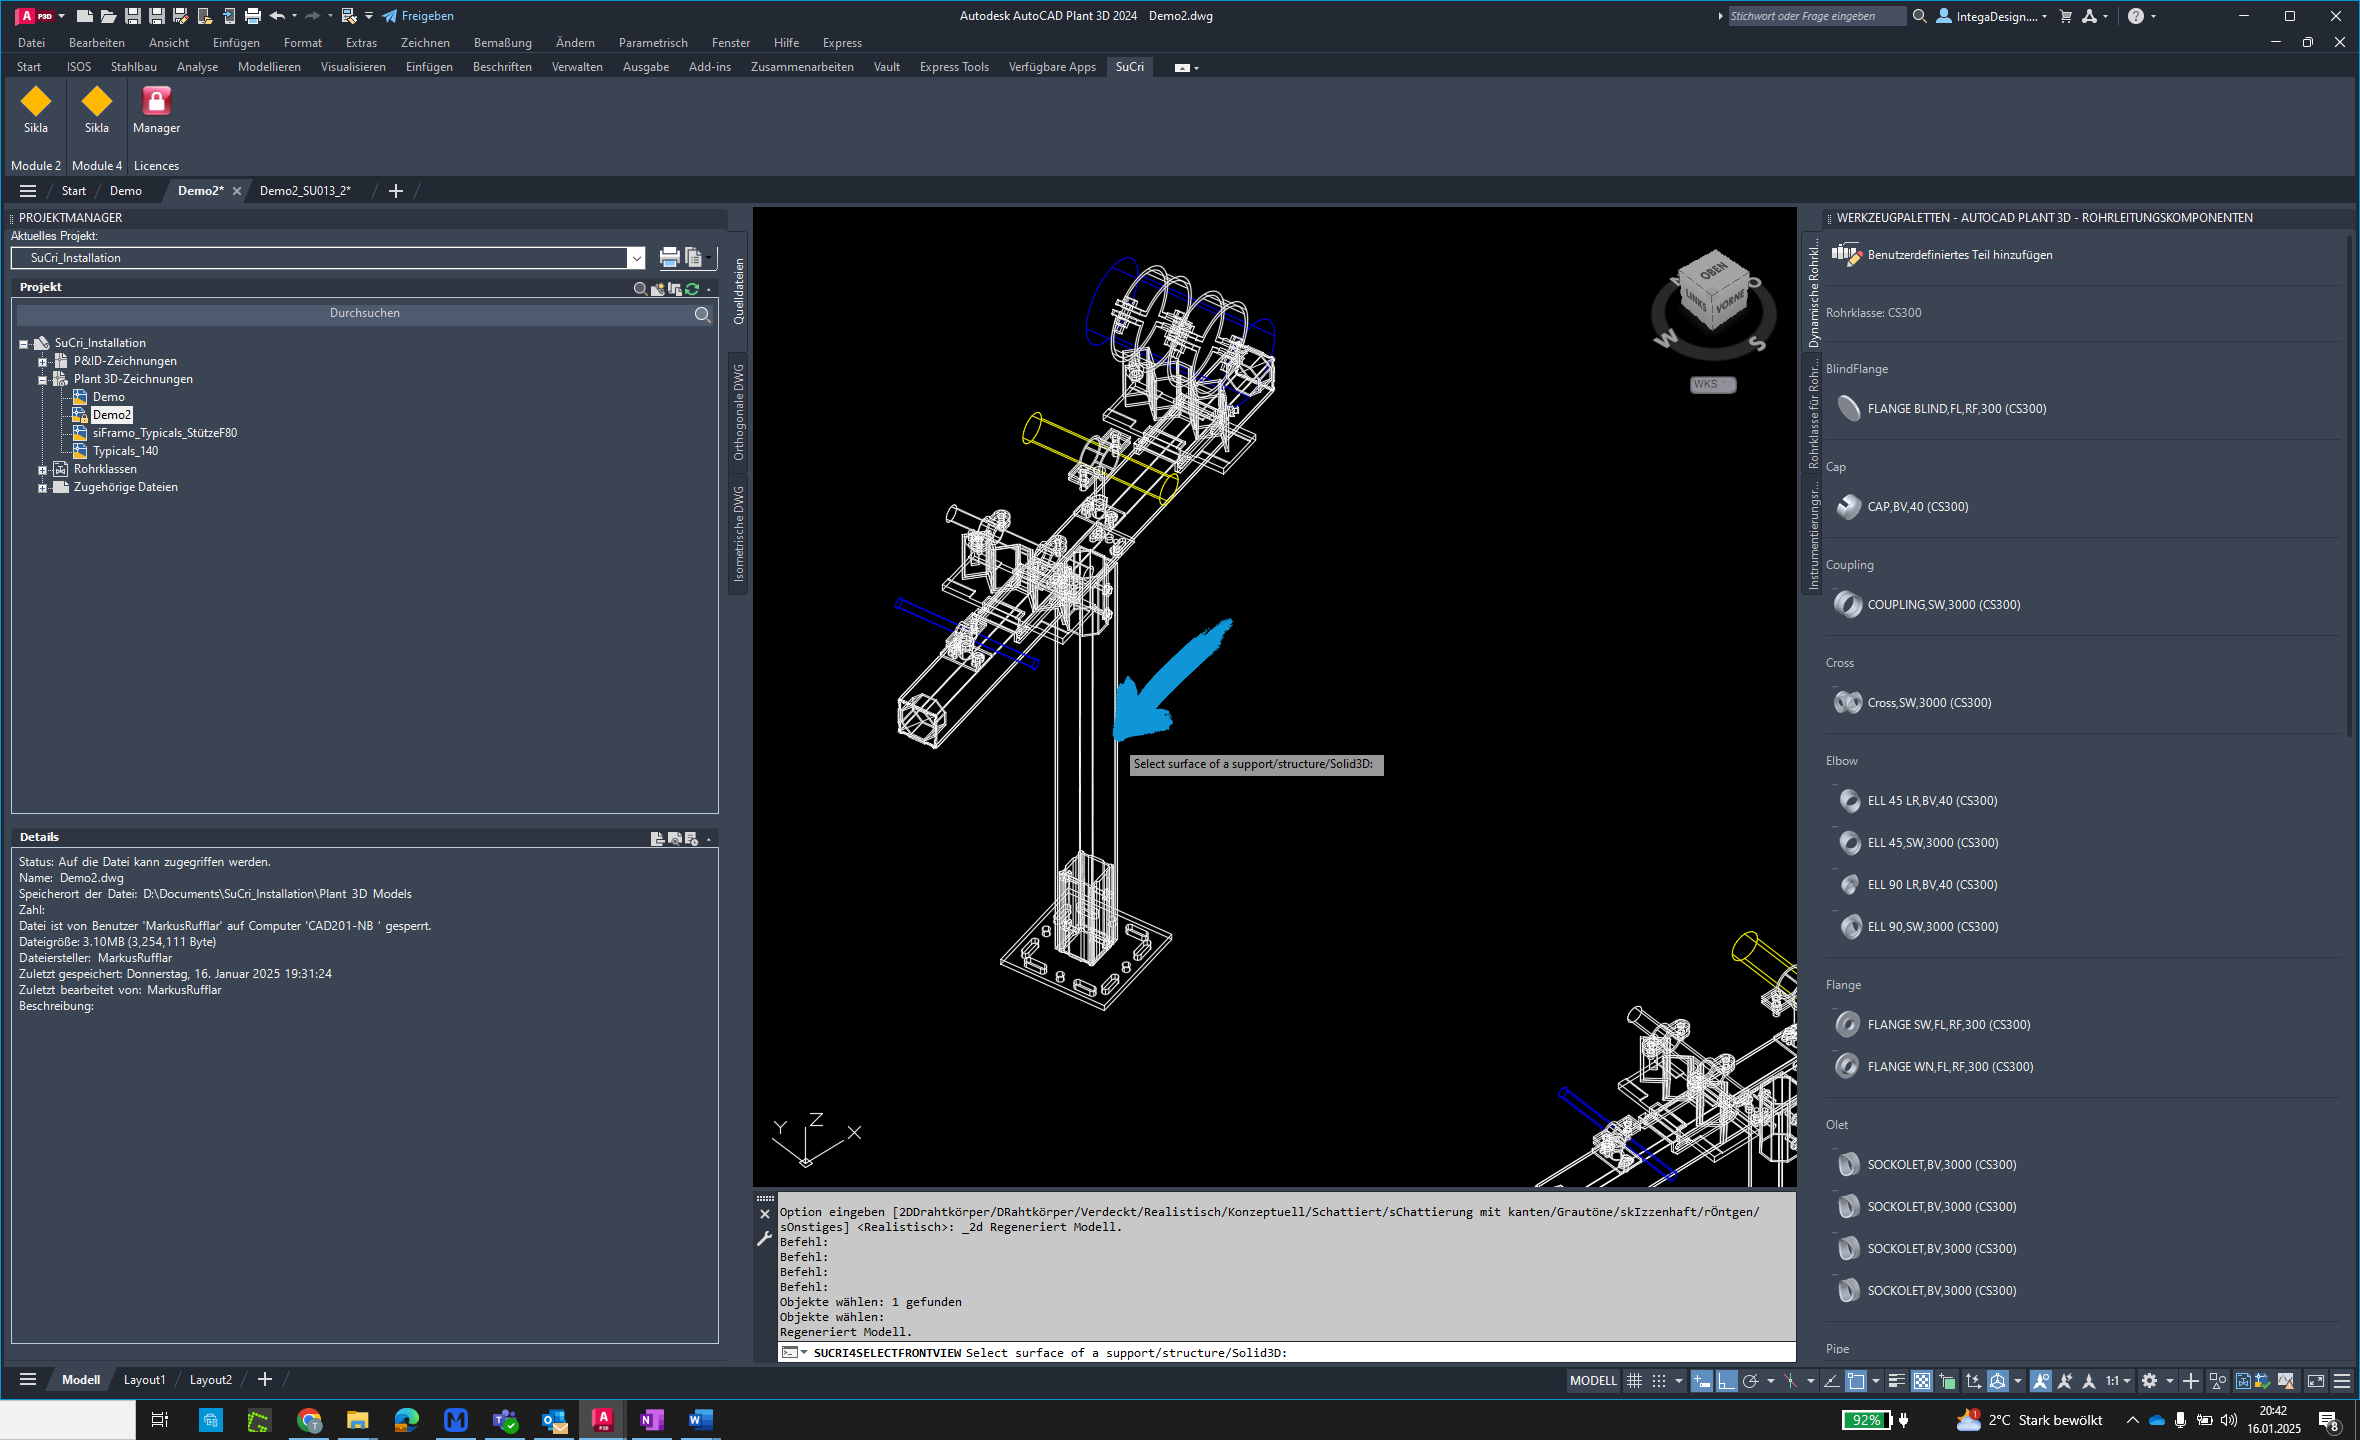Select FLANGE BLIND,FL,RF,300 (CS300) tool
This screenshot has height=1440, width=2360.
(x=1941, y=409)
